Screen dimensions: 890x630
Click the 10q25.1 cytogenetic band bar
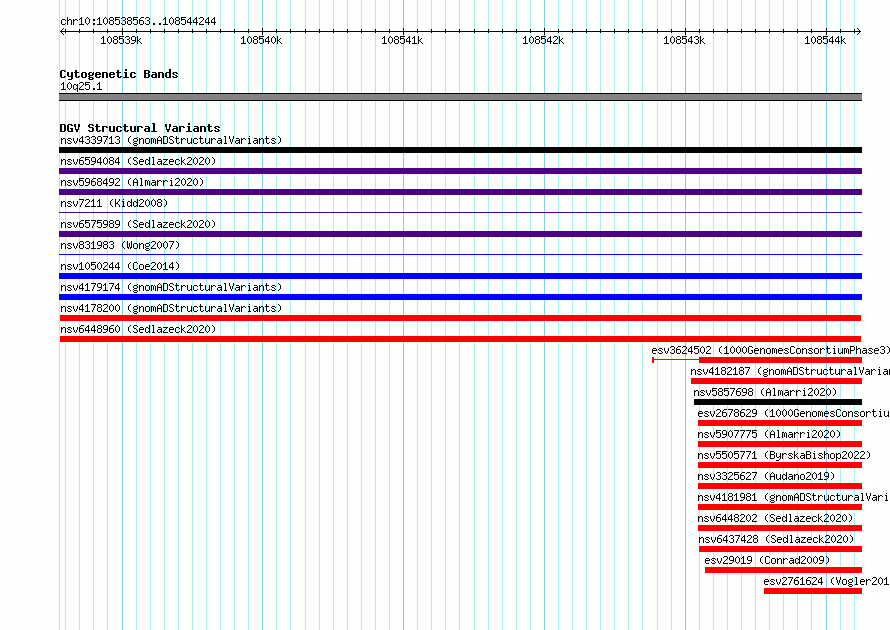460,97
